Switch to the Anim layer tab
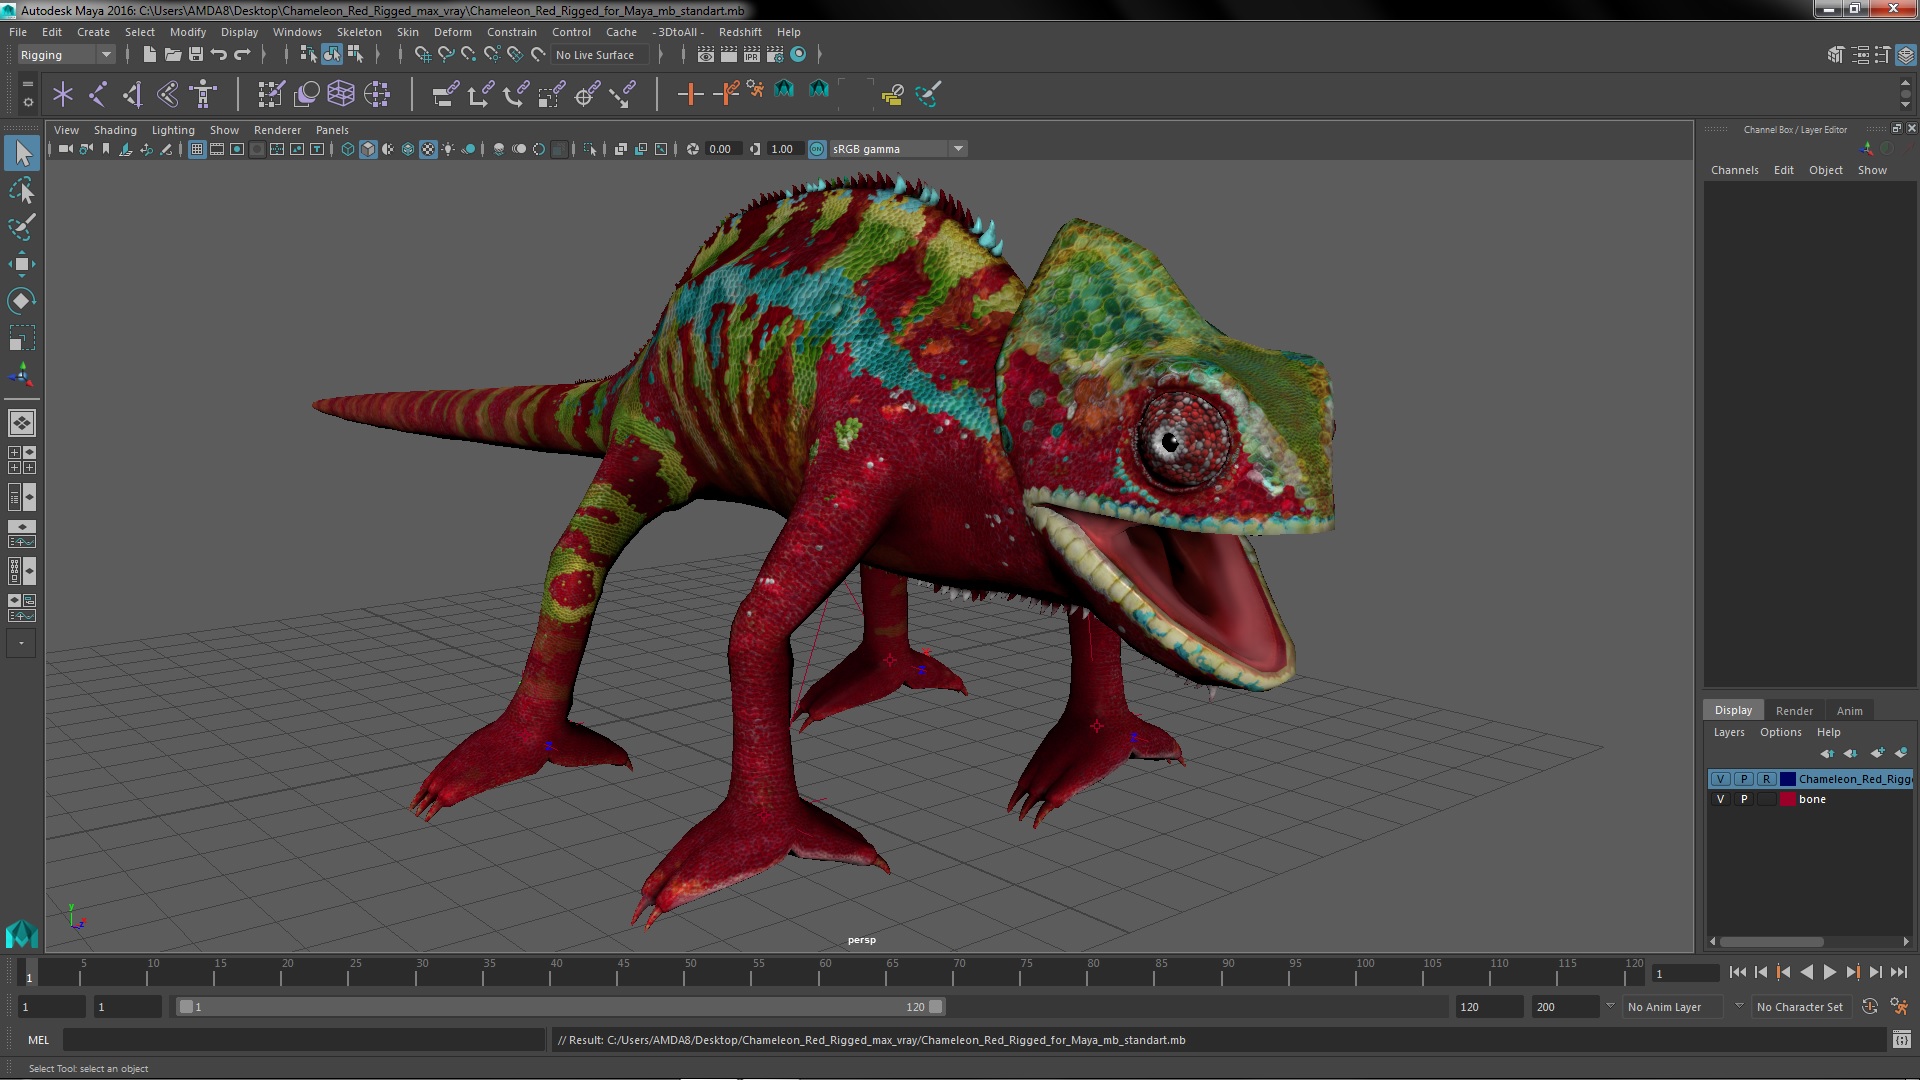The image size is (1920, 1080). click(x=1849, y=711)
